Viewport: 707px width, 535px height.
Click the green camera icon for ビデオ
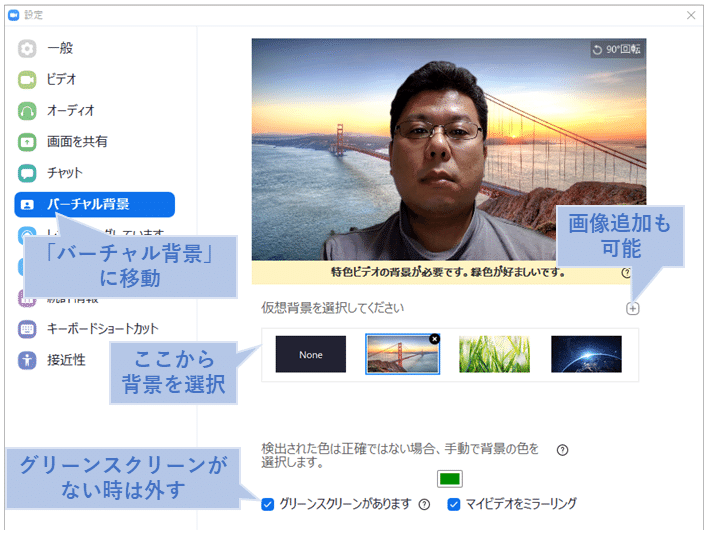tap(27, 80)
